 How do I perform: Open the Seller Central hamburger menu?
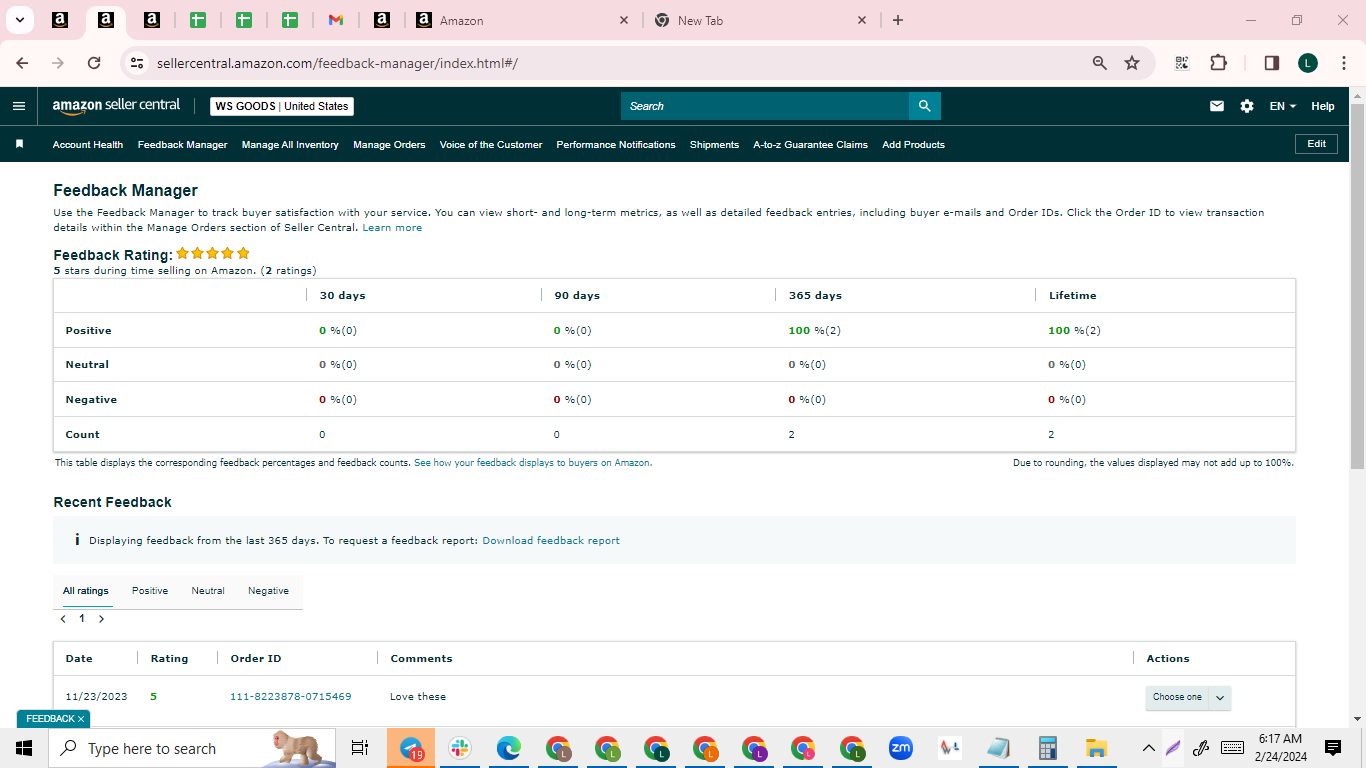click(19, 106)
